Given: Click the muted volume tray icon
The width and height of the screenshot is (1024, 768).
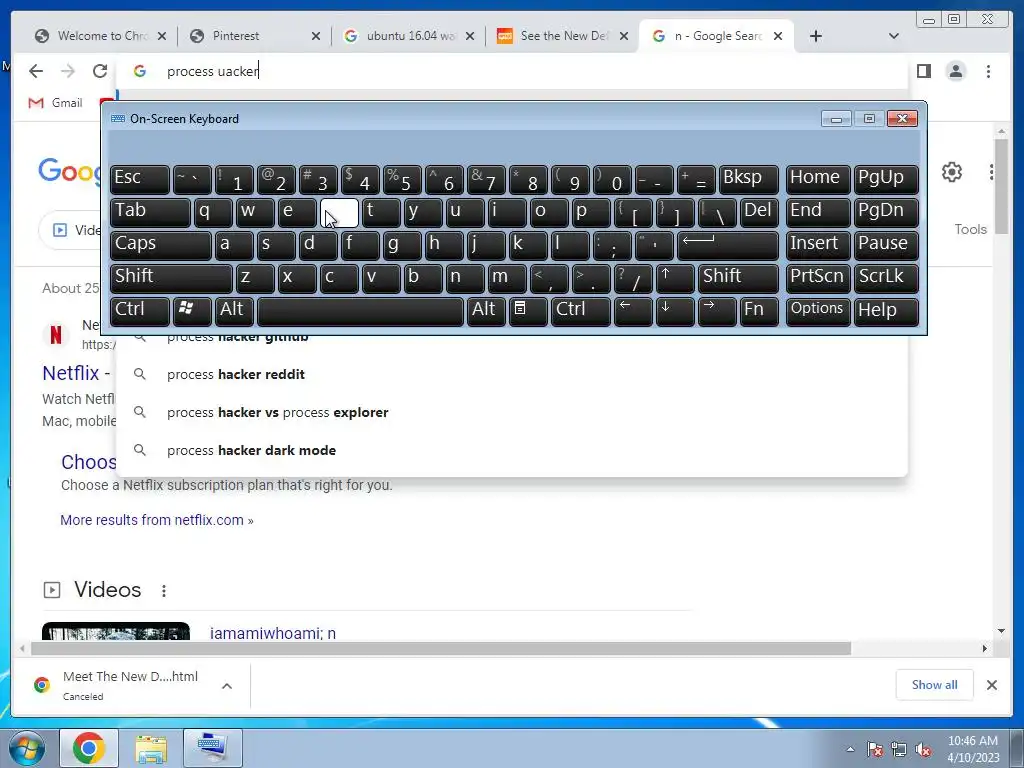Looking at the screenshot, I should point(923,750).
